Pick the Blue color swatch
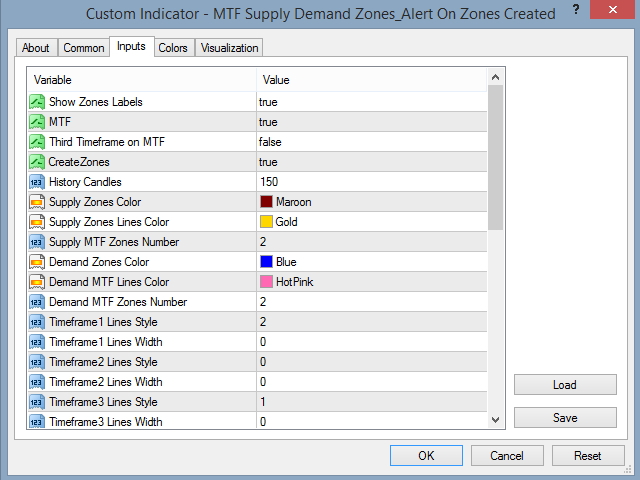This screenshot has width=640, height=480. [x=267, y=262]
